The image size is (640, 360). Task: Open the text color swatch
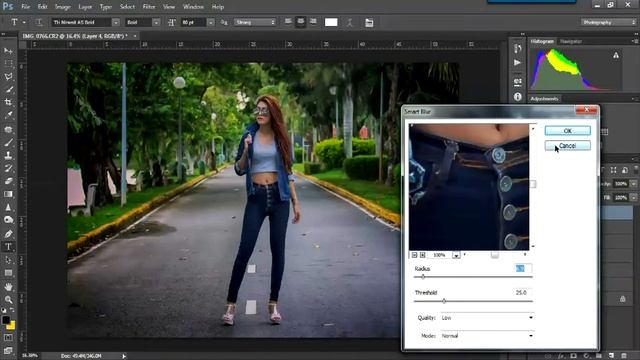[331, 22]
